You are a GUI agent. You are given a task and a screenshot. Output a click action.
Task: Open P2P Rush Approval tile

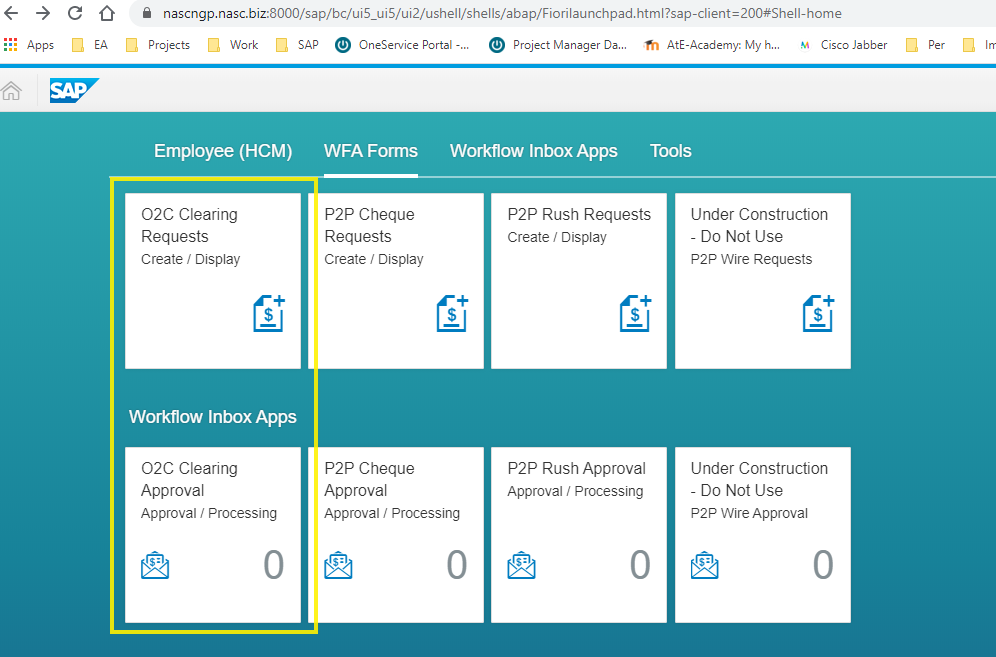(x=579, y=535)
